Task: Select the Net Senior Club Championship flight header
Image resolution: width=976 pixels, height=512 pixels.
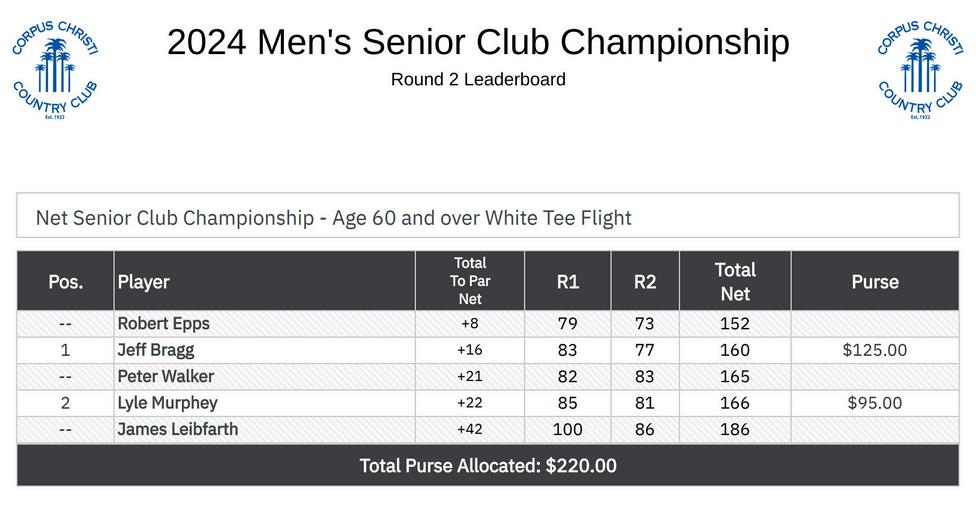Action: coord(333,218)
